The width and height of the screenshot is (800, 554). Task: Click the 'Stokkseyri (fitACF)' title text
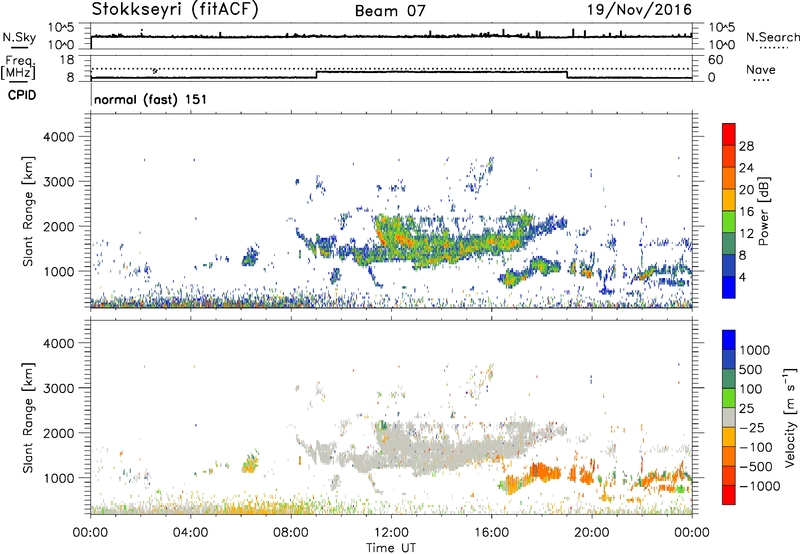[175, 10]
